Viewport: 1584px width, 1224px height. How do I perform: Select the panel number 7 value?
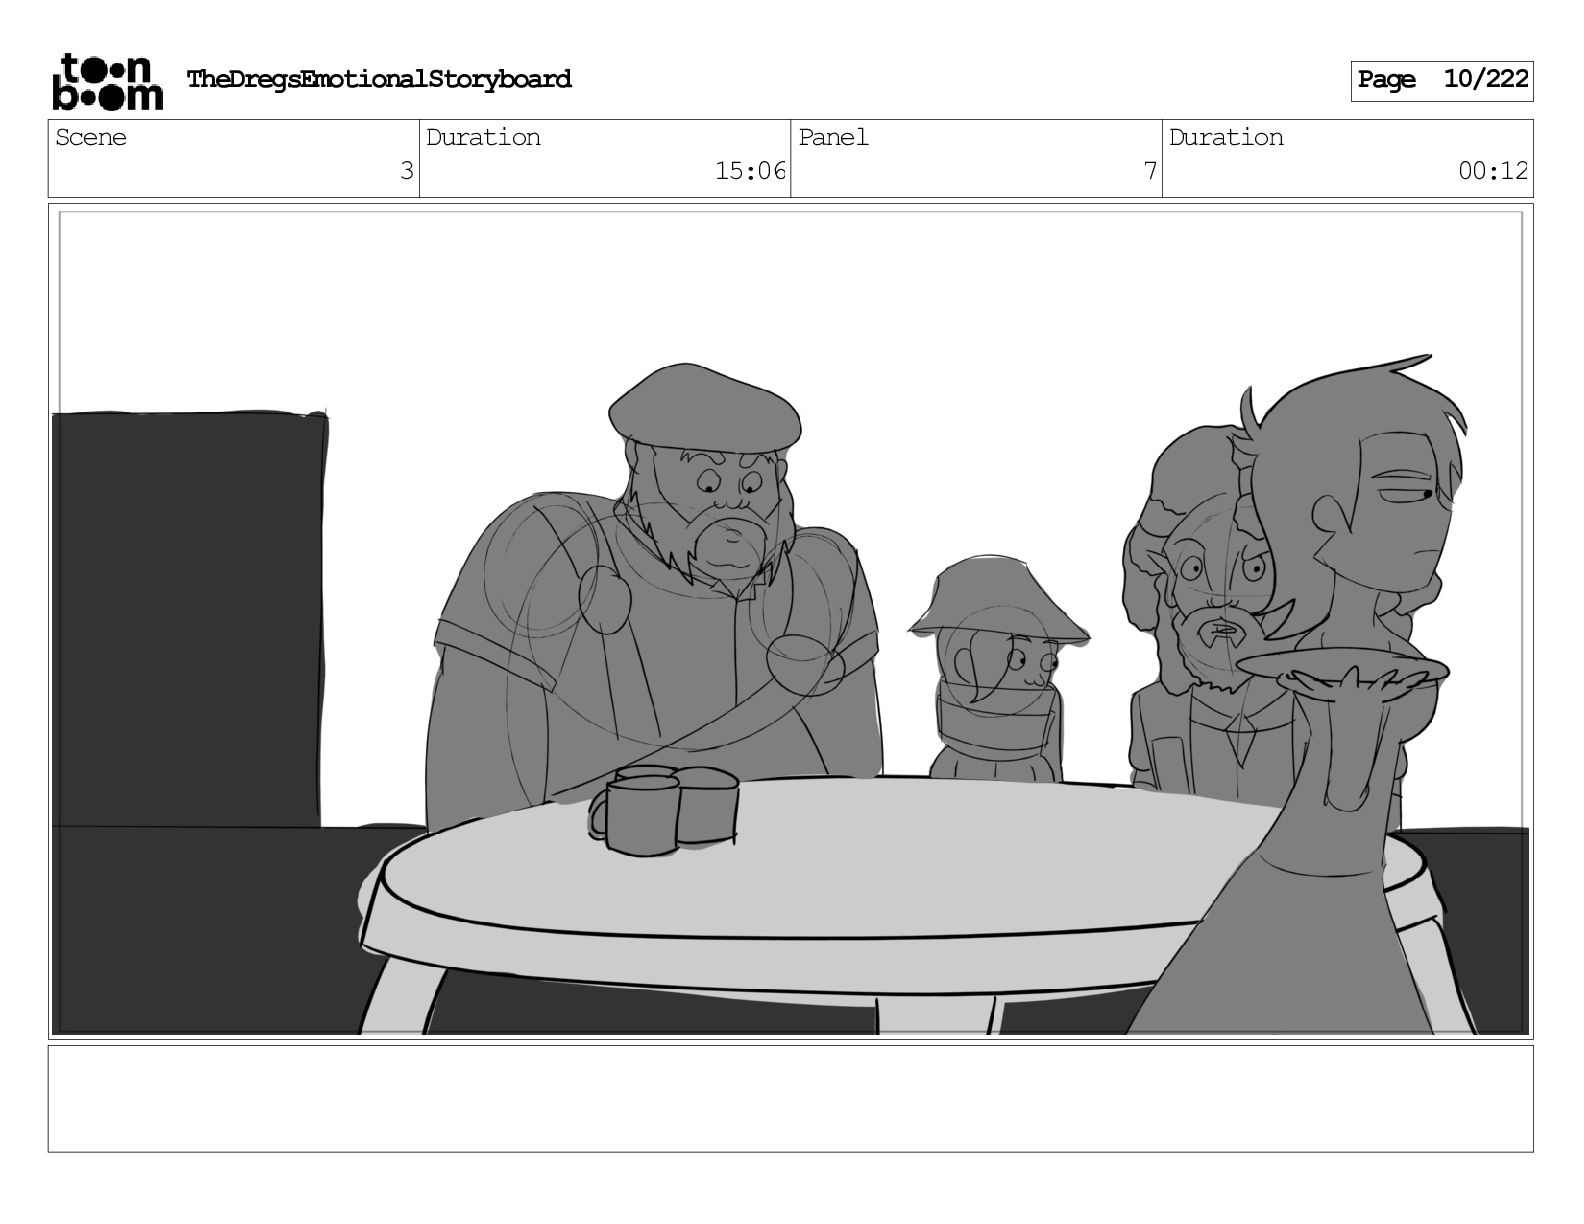pos(1150,172)
